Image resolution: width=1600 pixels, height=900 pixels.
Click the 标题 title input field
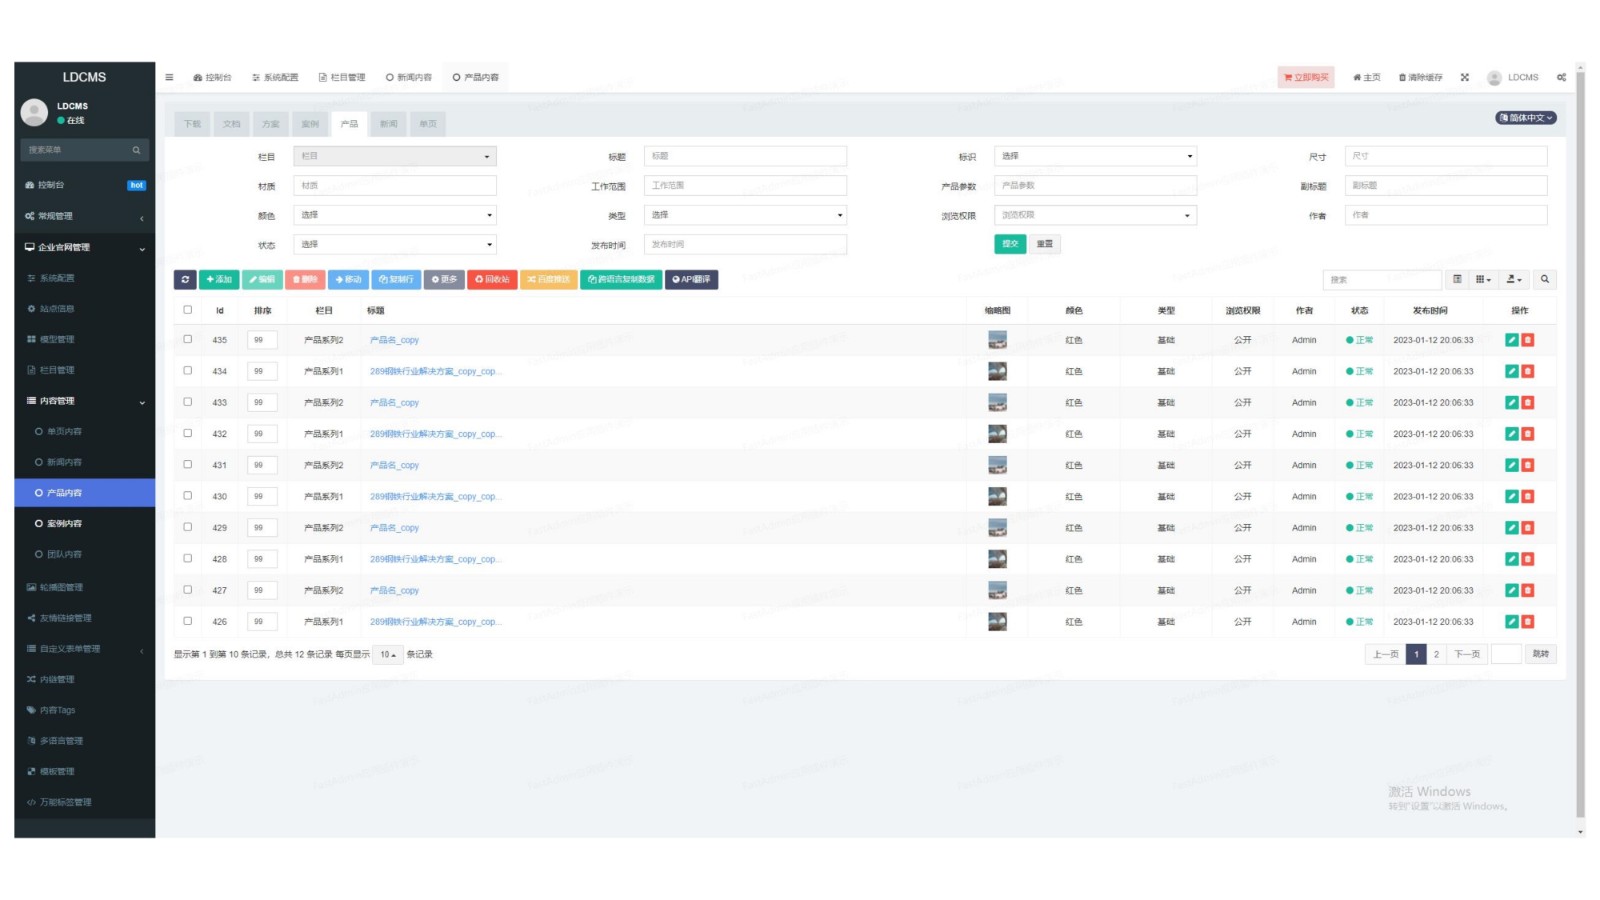[745, 156]
